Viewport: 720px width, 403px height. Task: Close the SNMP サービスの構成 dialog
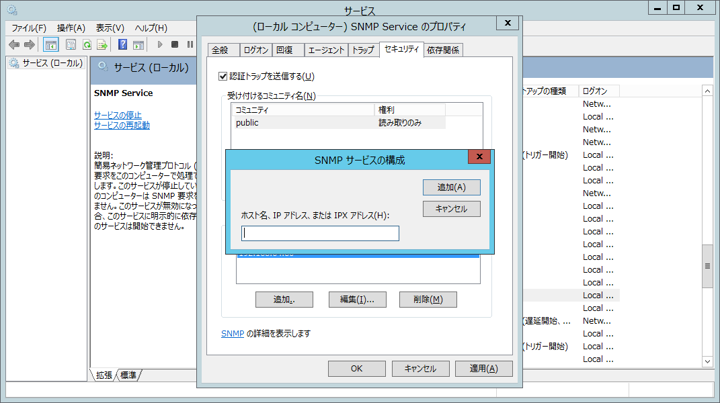coord(479,157)
